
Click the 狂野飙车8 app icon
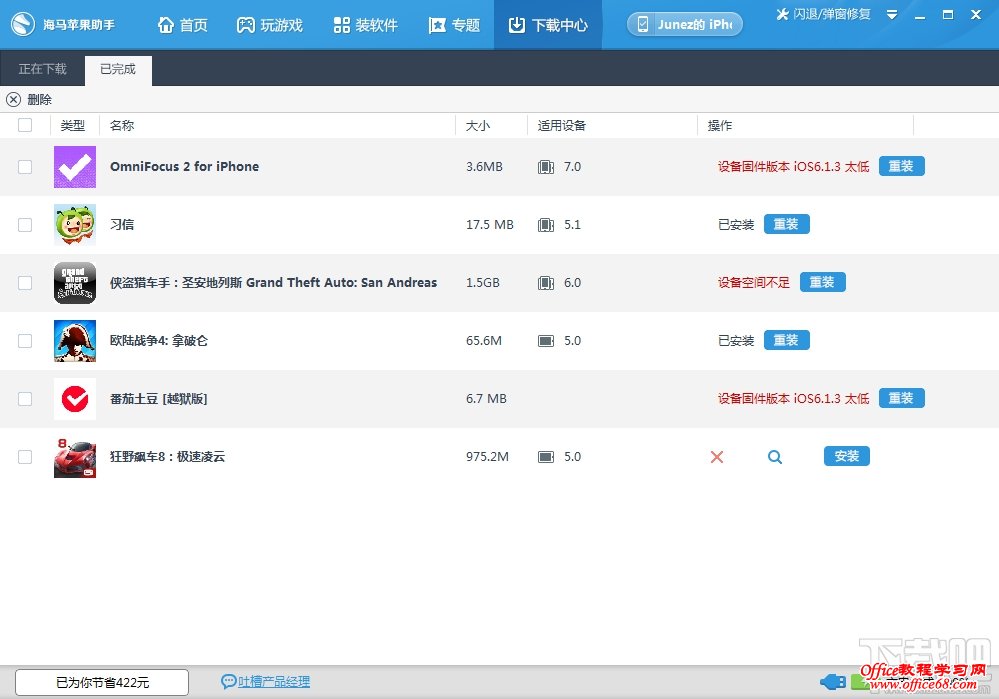pos(75,457)
